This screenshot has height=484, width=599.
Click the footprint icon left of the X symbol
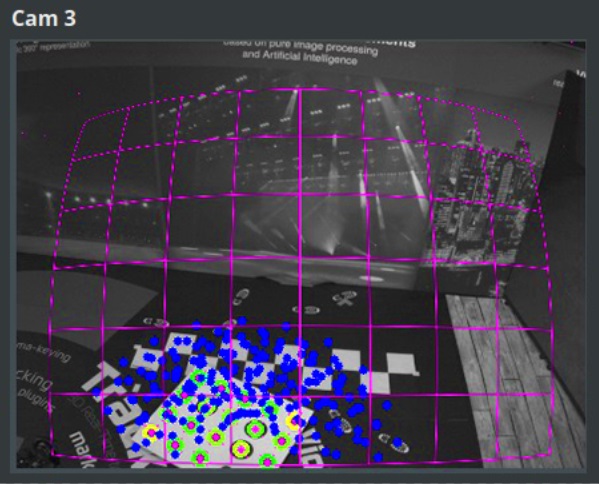point(241,296)
